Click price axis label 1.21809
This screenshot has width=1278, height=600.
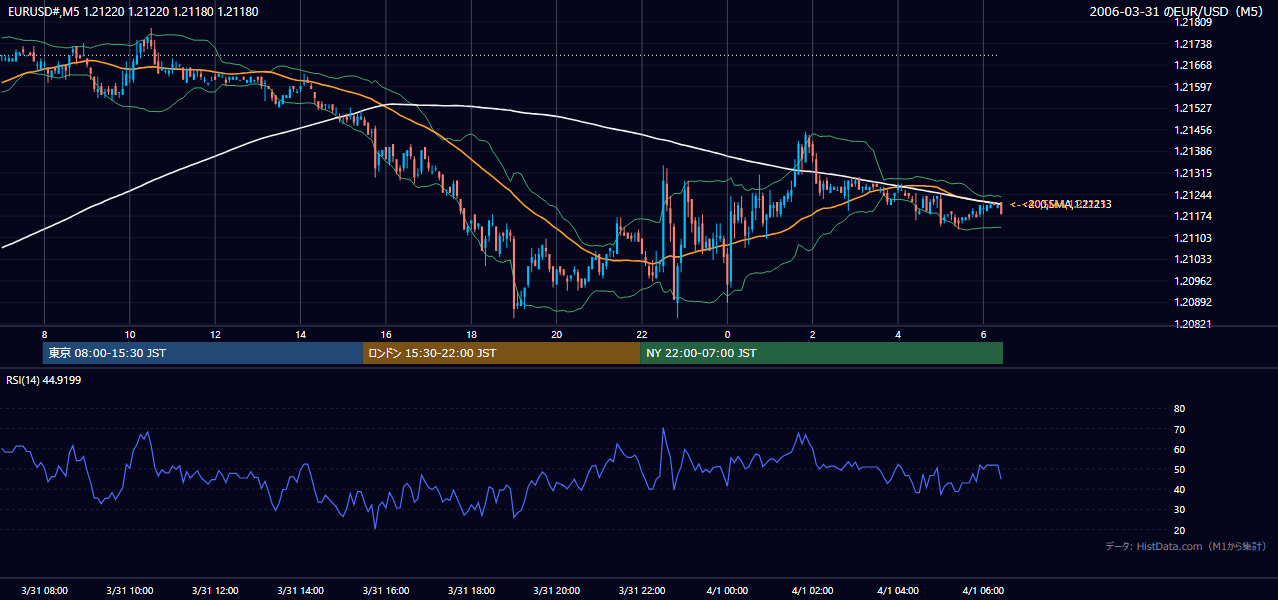1192,22
